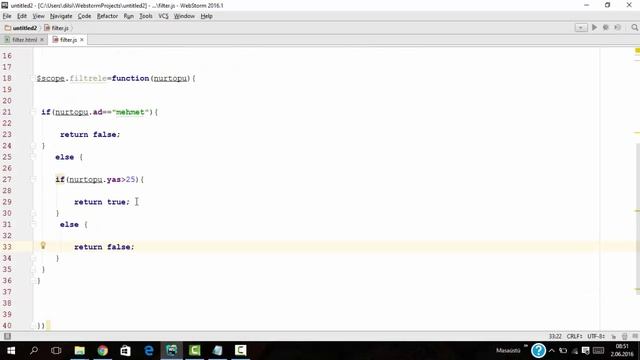
Task: Click the yellow inspection status indicator
Action: [637, 51]
